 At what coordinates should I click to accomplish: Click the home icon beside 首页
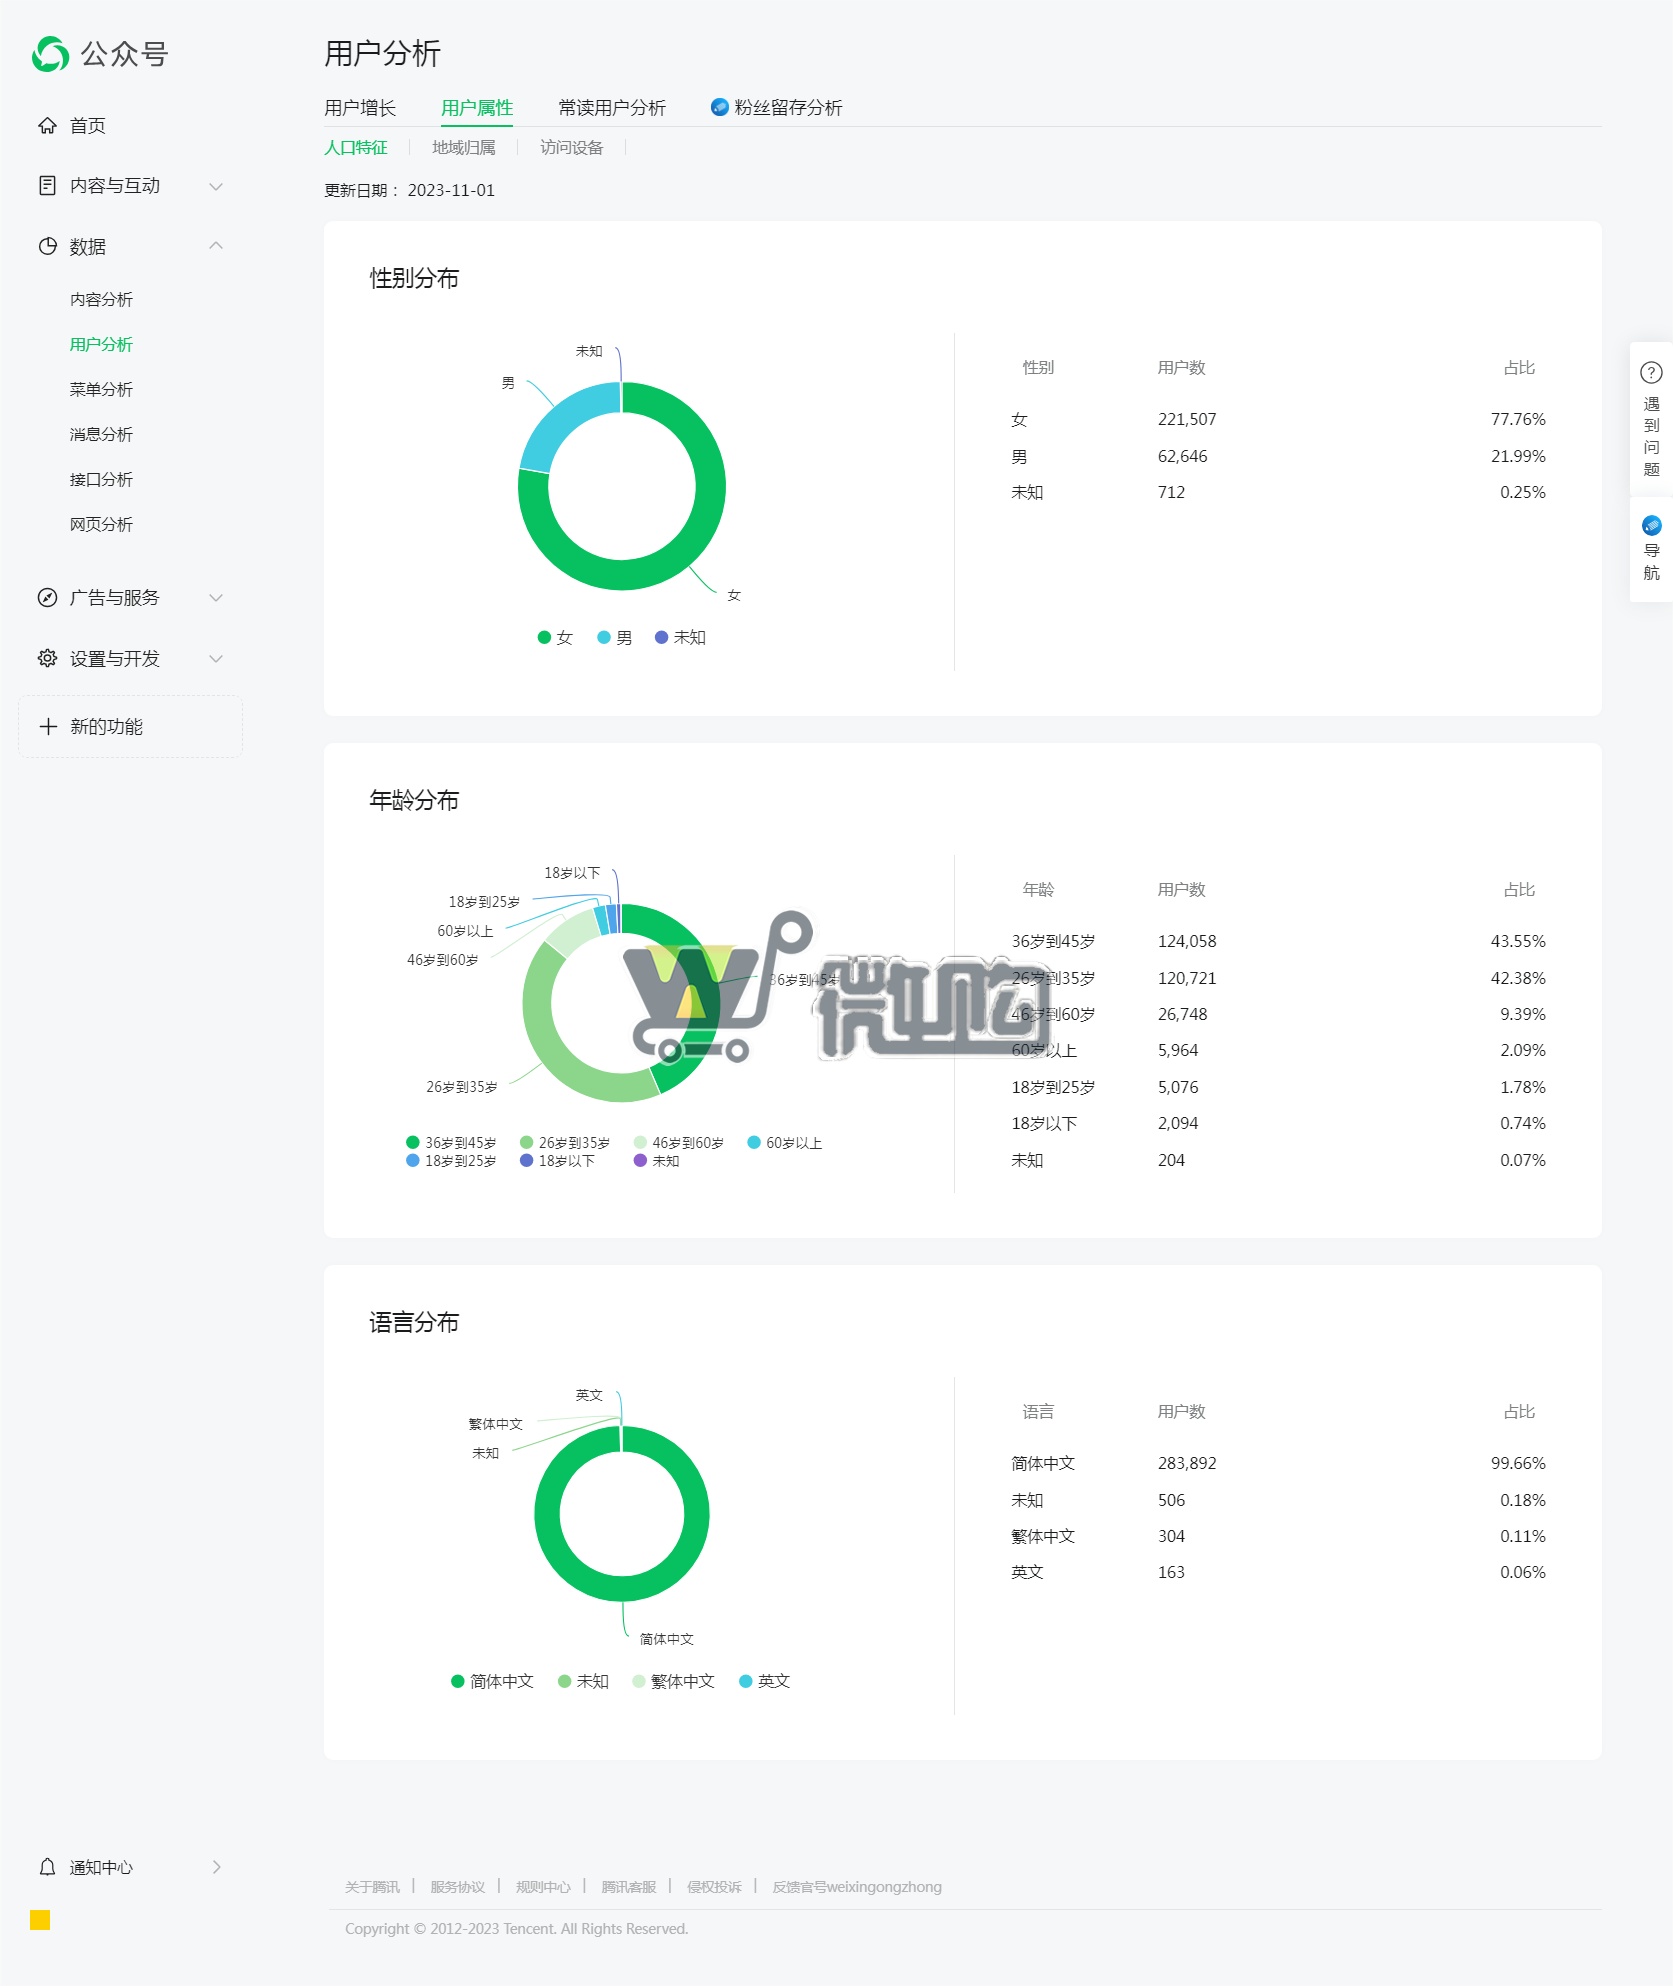pos(47,125)
